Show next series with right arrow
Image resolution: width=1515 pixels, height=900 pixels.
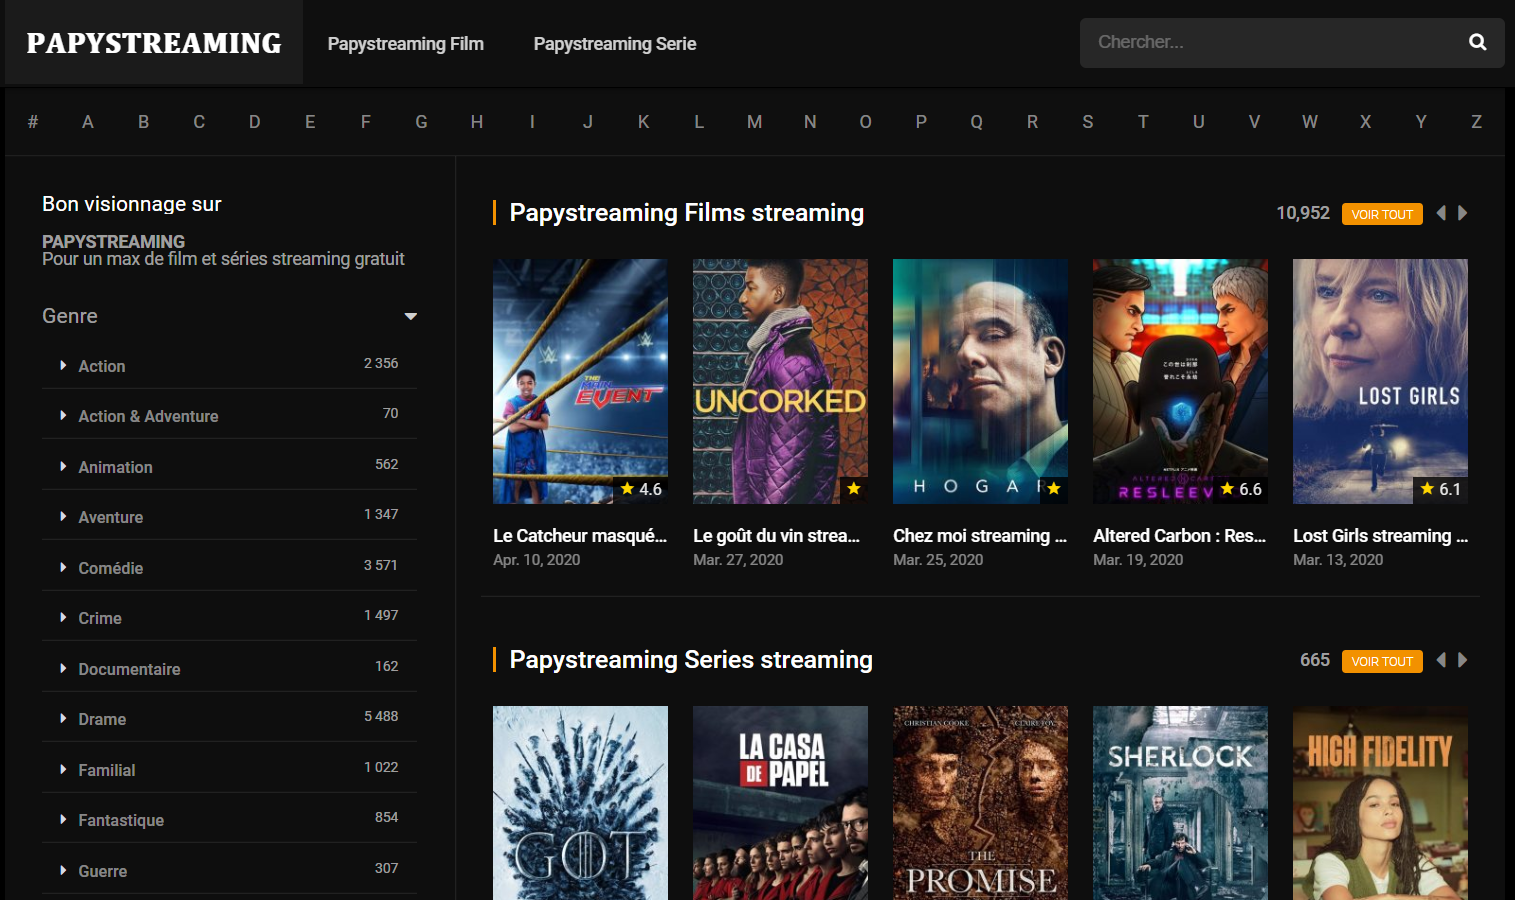[1463, 660]
